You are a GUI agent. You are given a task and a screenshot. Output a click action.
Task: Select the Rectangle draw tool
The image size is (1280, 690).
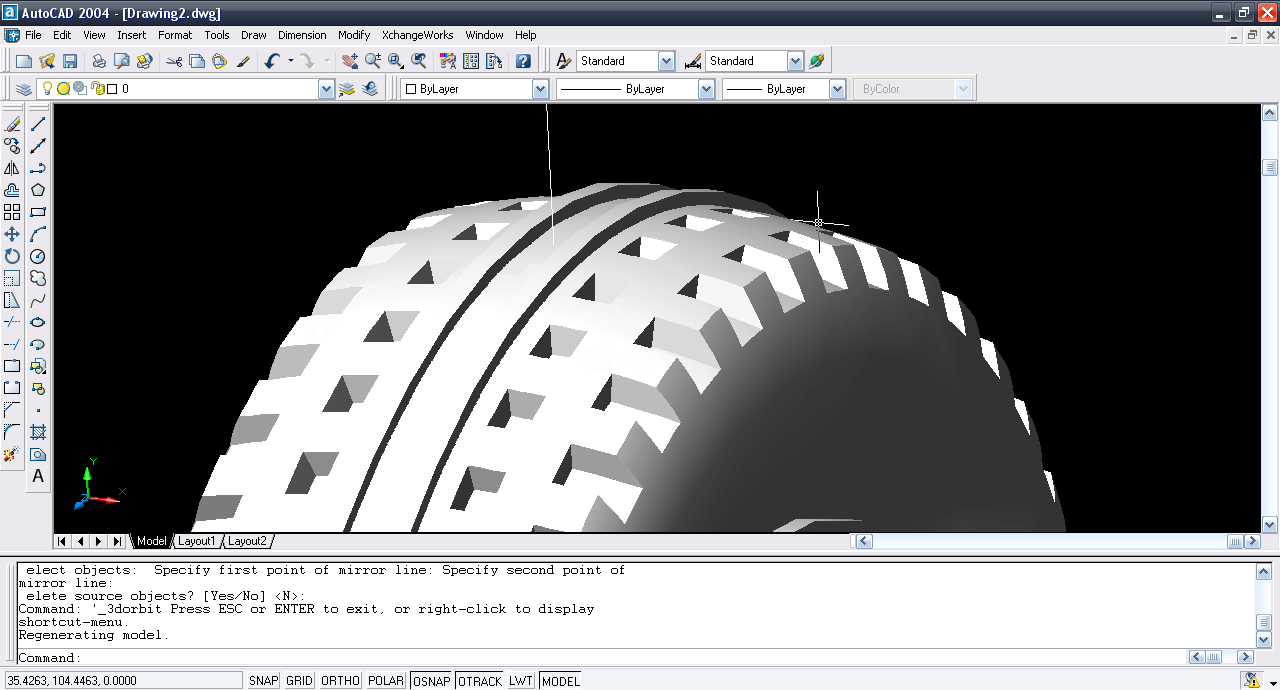38,212
